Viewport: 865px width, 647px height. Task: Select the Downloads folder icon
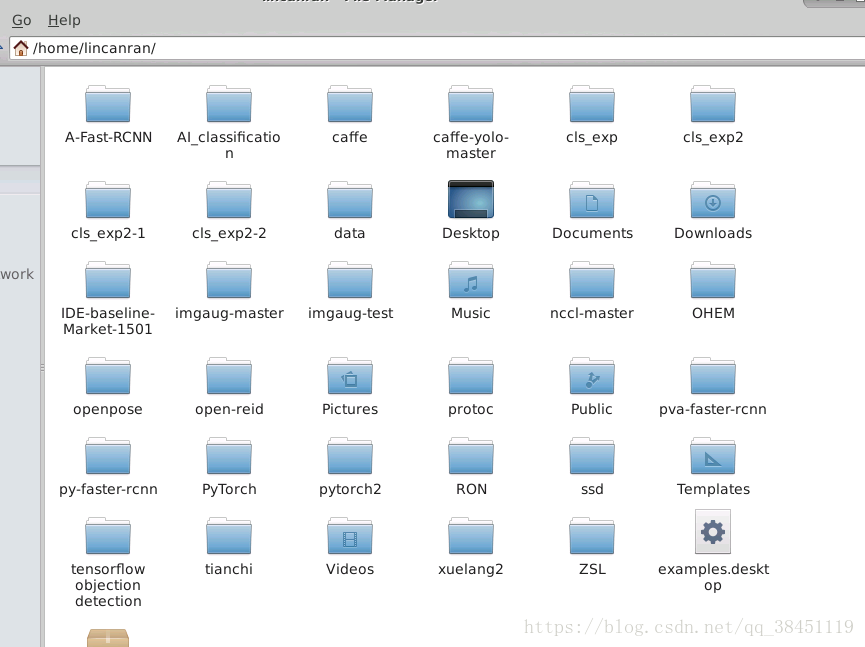(x=713, y=200)
